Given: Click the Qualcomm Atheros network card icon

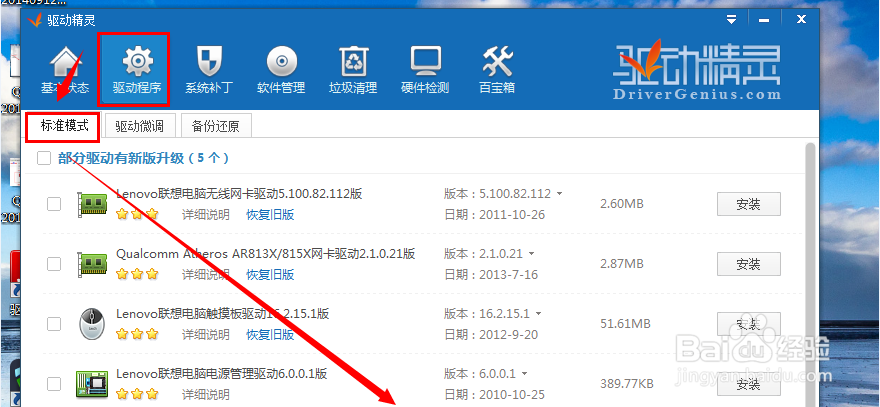Looking at the screenshot, I should coord(91,264).
